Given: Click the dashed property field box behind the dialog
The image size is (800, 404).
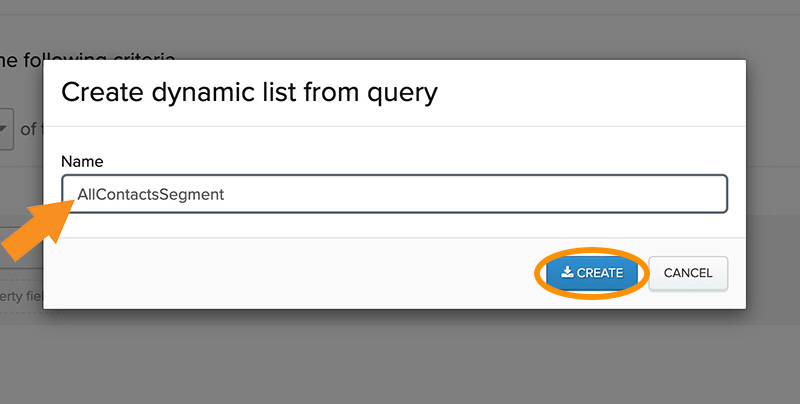Looking at the screenshot, I should coord(21,296).
